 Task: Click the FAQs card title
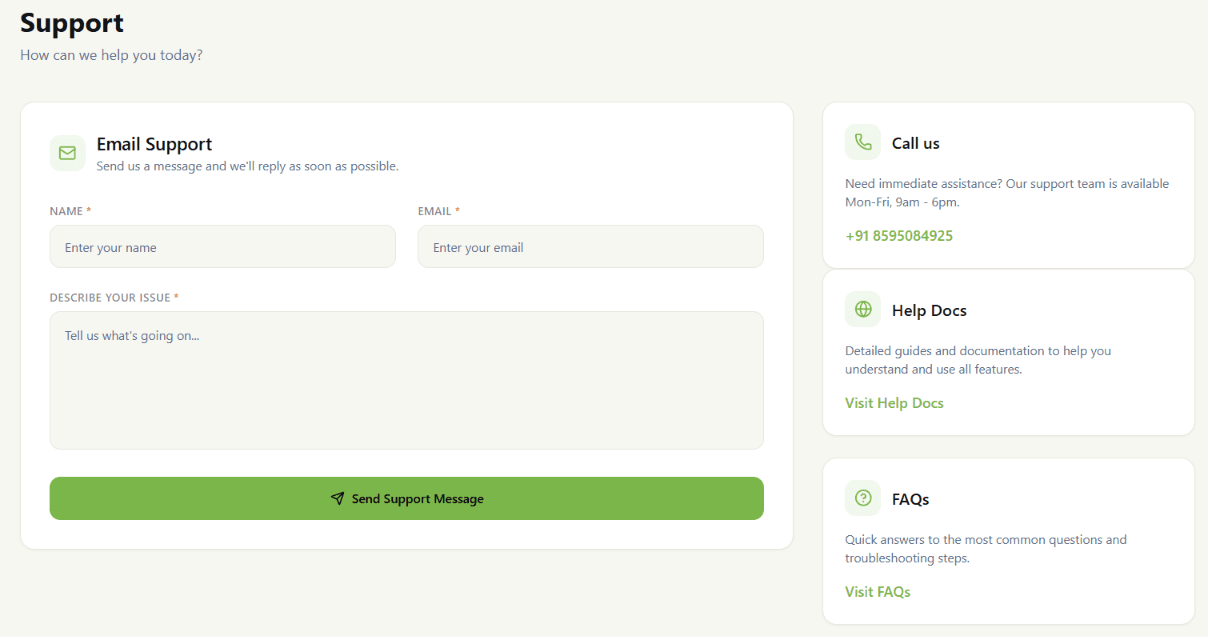coord(911,499)
